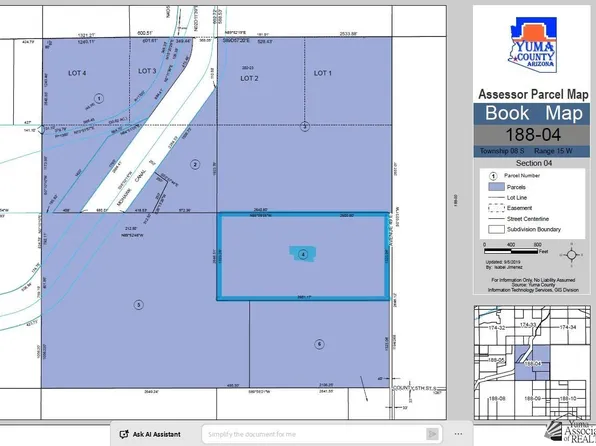Click 174-33 in the index map
This screenshot has height=446, width=596.
528,325
